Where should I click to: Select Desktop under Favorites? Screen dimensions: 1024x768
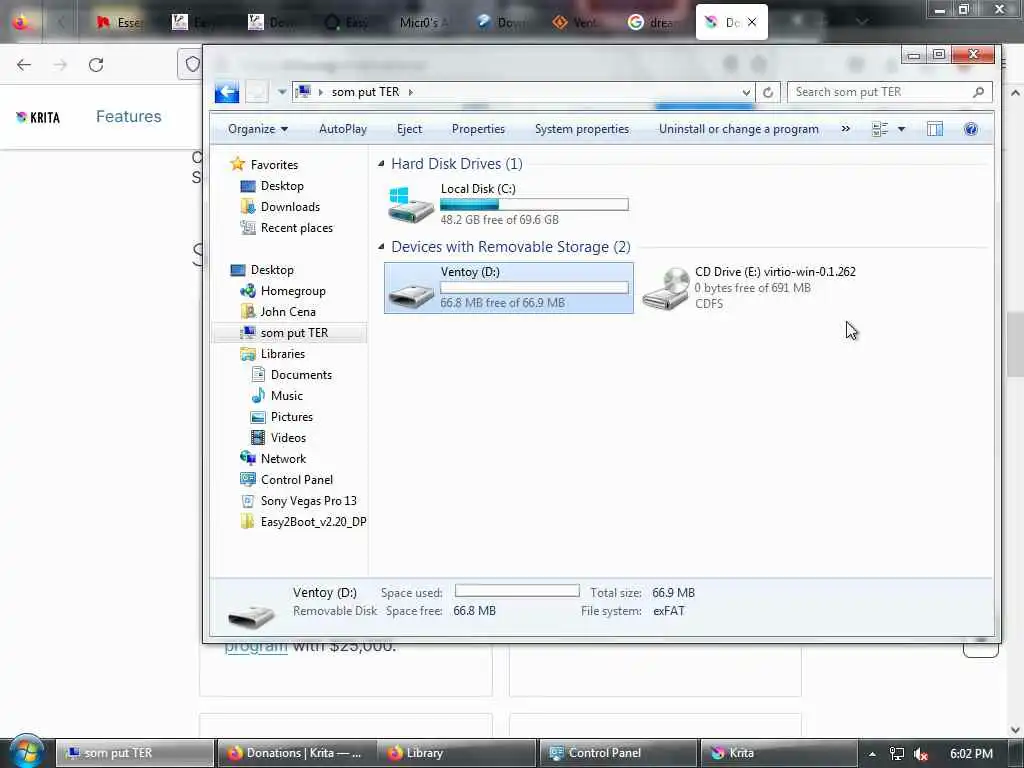click(x=281, y=185)
